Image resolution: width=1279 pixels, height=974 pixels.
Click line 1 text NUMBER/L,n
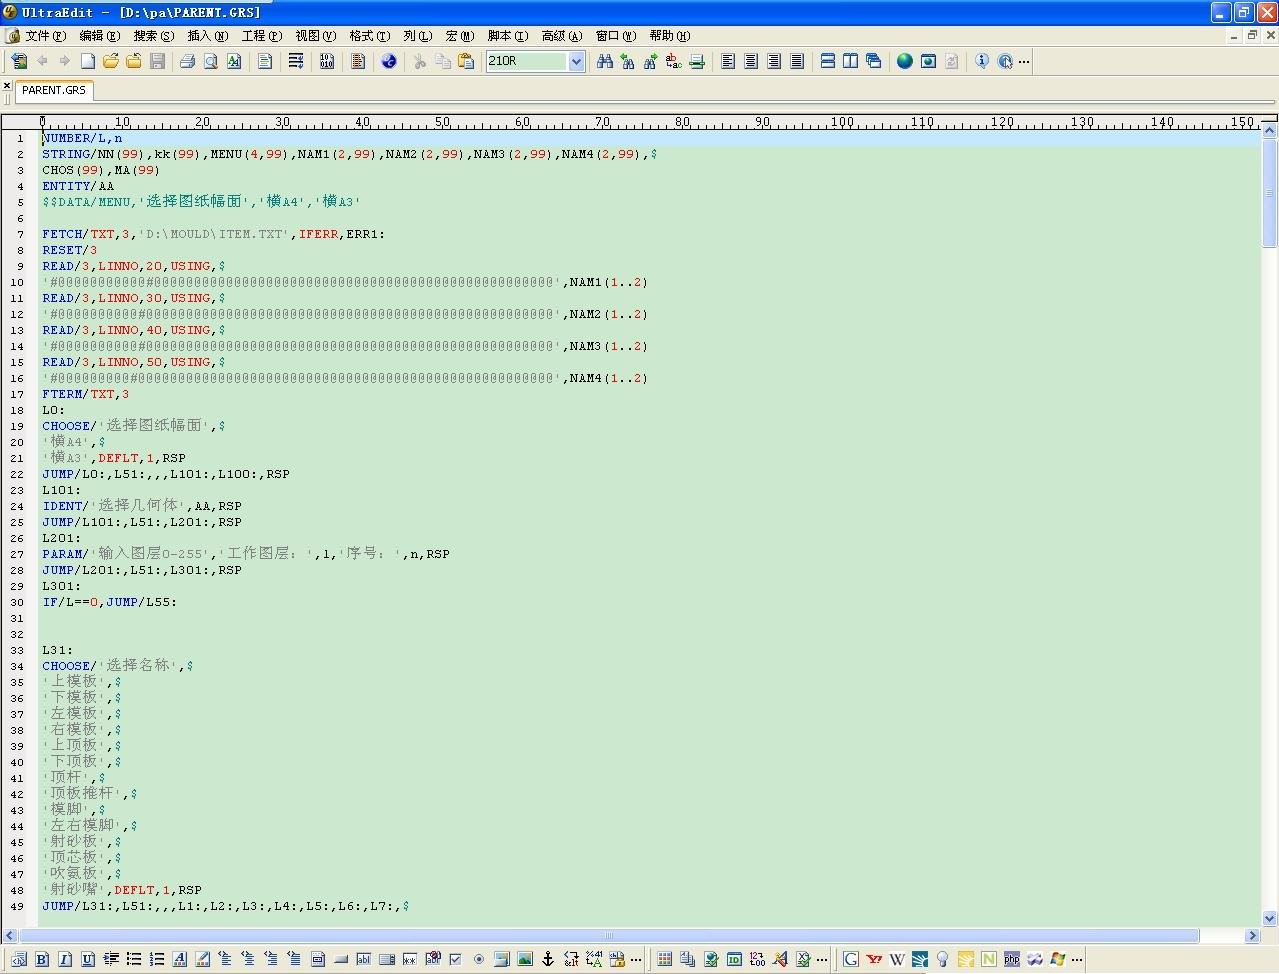coord(82,138)
